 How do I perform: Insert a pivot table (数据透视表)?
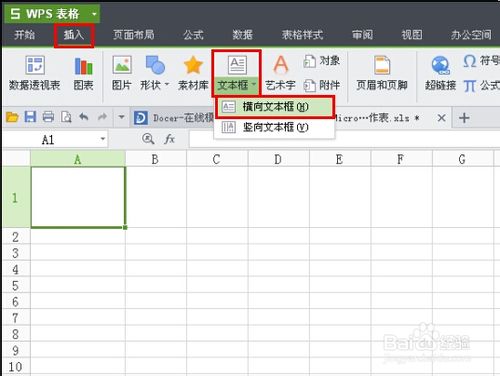(x=35, y=73)
